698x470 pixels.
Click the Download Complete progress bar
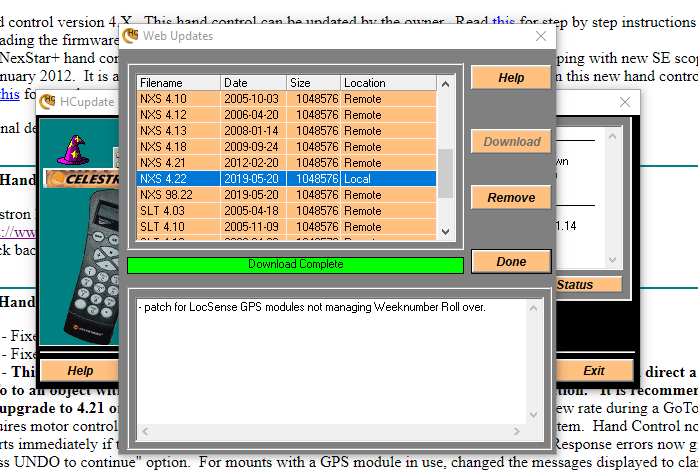pos(296,264)
